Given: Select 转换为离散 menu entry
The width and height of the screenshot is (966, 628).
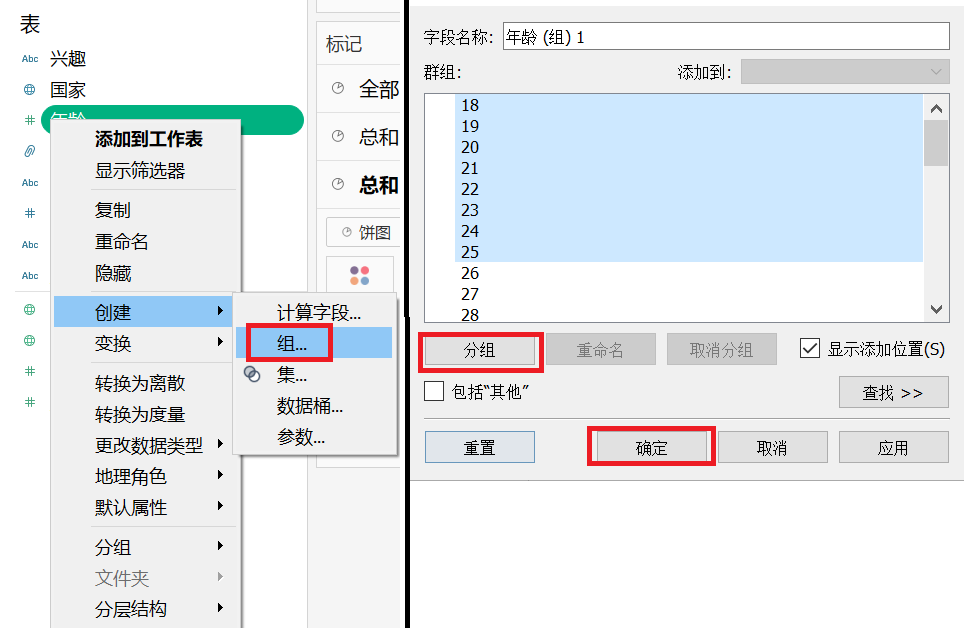Looking at the screenshot, I should click(x=140, y=383).
